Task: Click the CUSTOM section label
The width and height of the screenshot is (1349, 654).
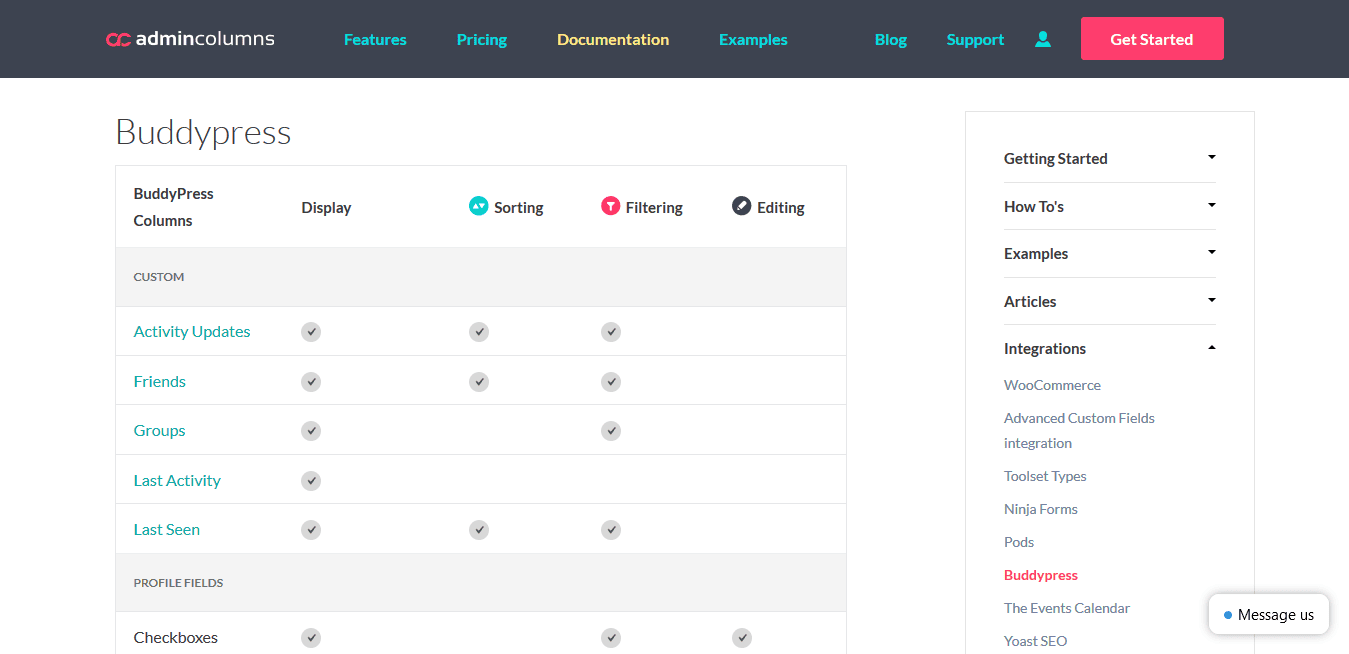Action: click(x=159, y=277)
